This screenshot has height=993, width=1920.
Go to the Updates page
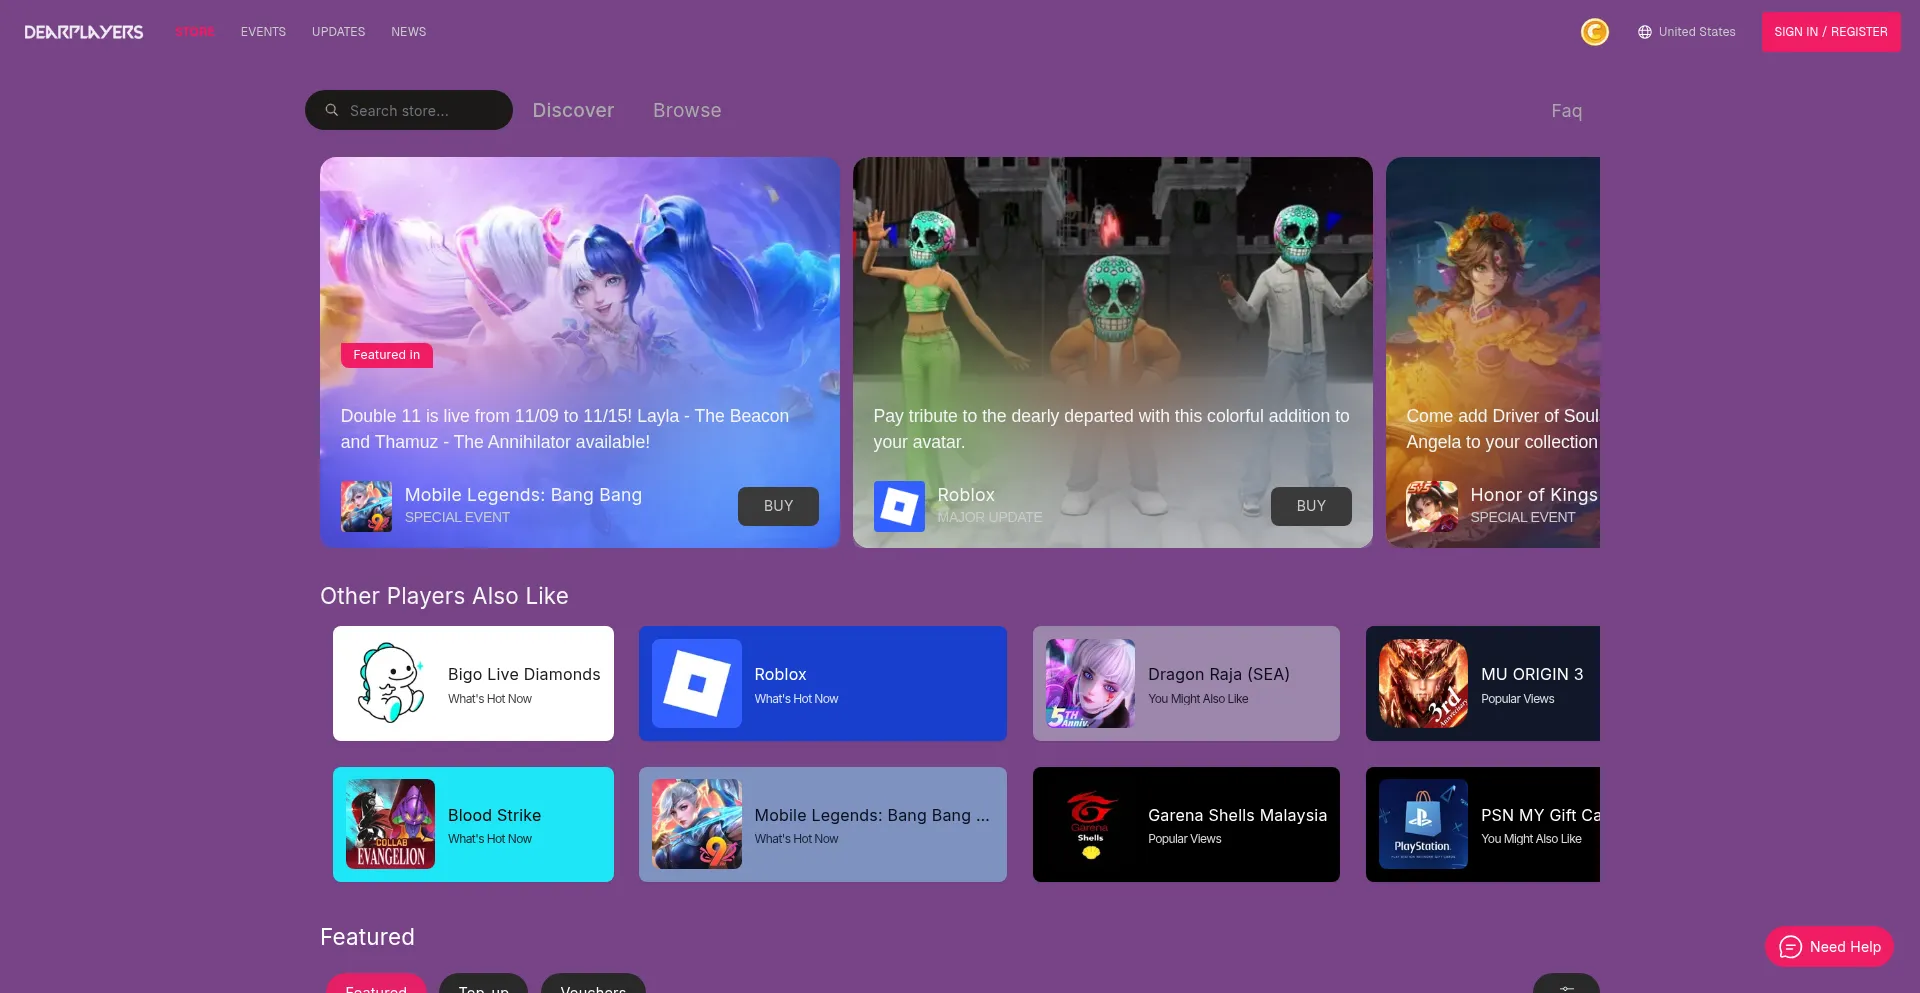click(338, 32)
